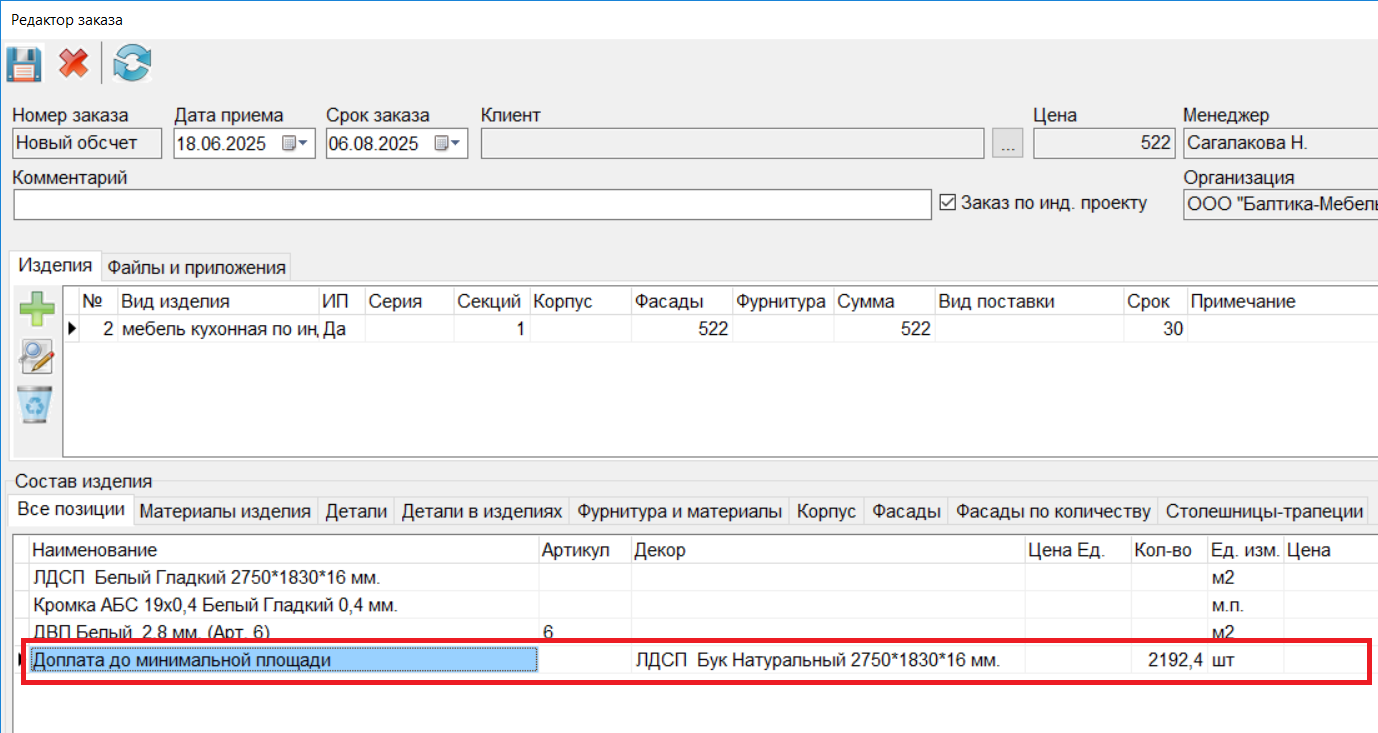Click the refresh arrows icon
The height and width of the screenshot is (733, 1378).
(x=131, y=65)
